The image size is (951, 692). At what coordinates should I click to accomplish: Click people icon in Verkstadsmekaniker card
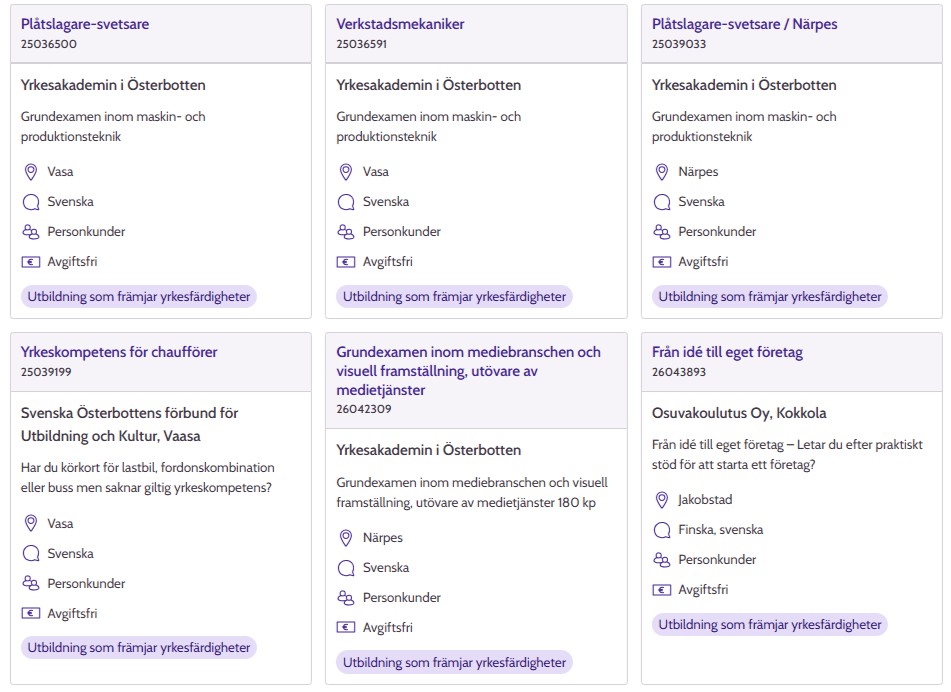click(x=346, y=232)
